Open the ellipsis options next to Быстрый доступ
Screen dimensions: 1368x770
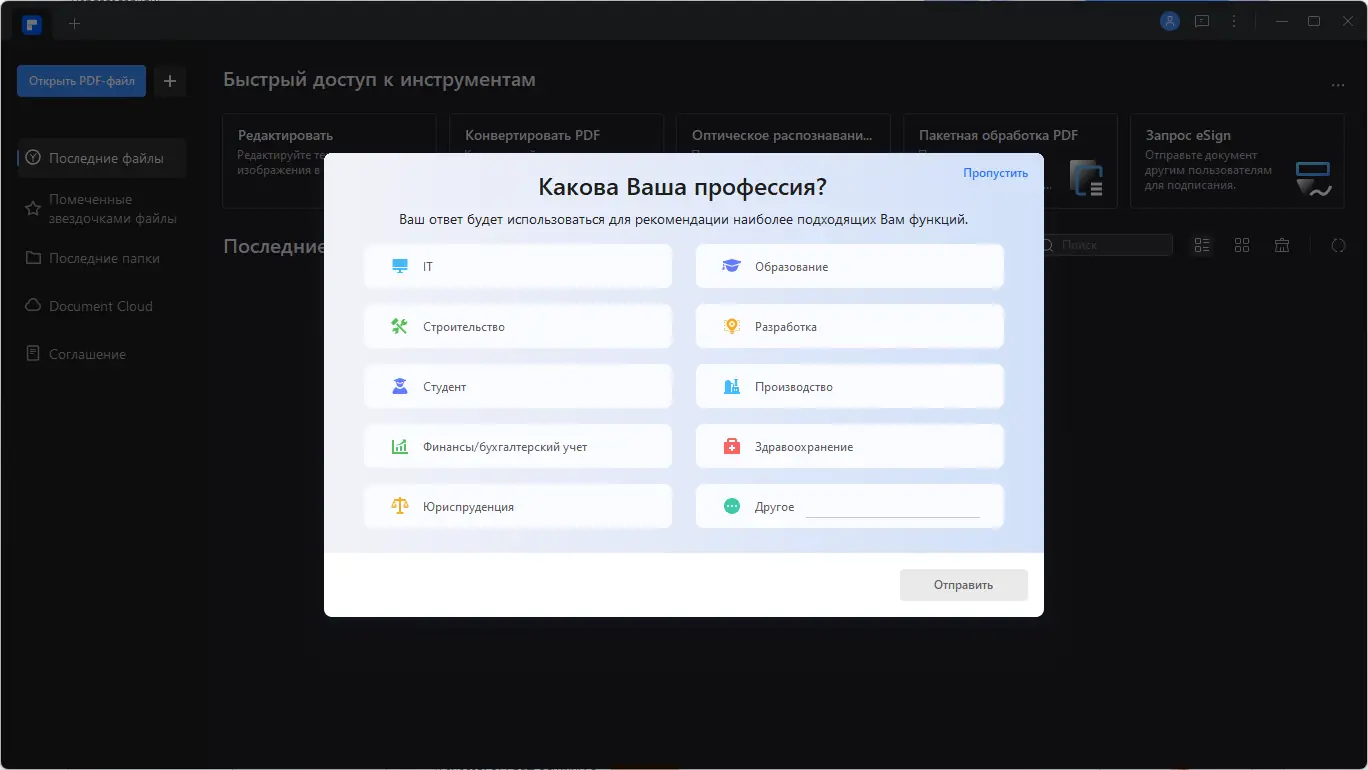pyautogui.click(x=1340, y=85)
